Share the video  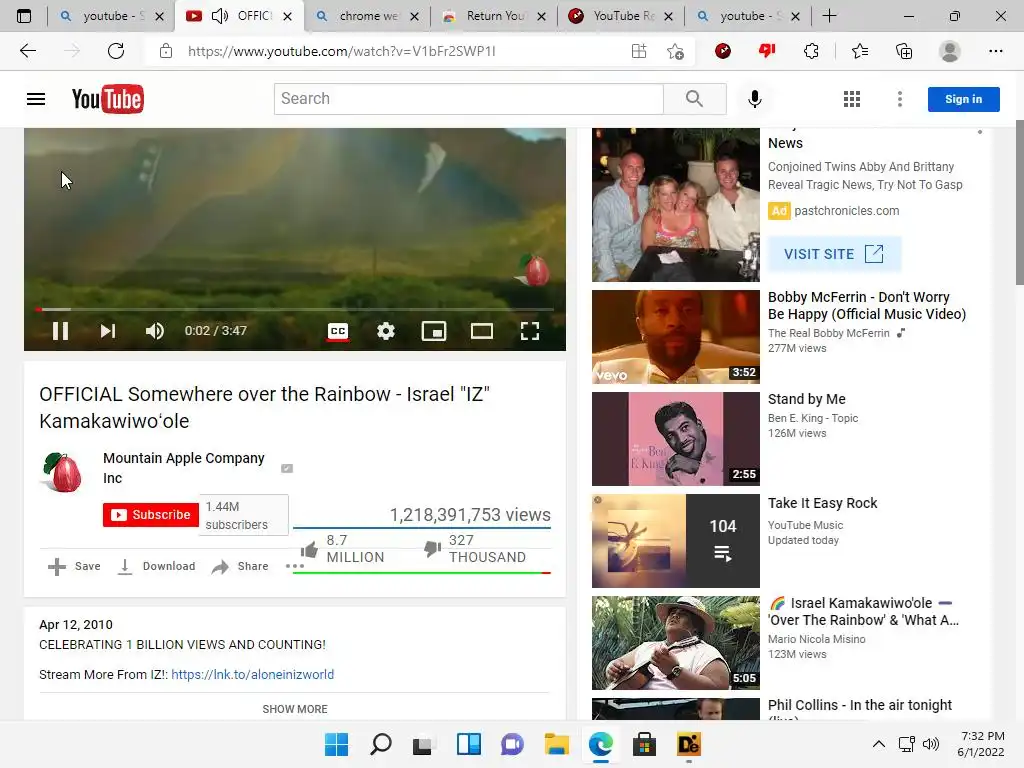[240, 566]
